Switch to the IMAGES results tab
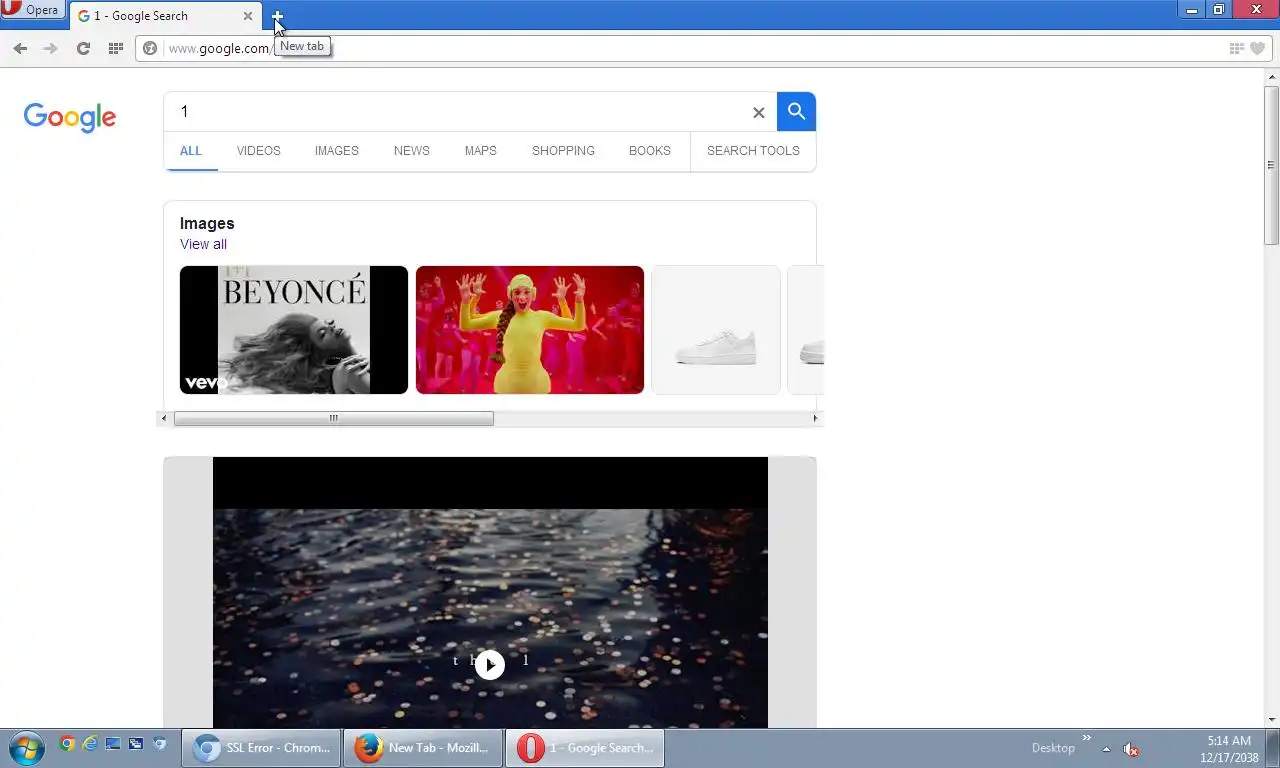Viewport: 1280px width, 768px height. tap(336, 151)
